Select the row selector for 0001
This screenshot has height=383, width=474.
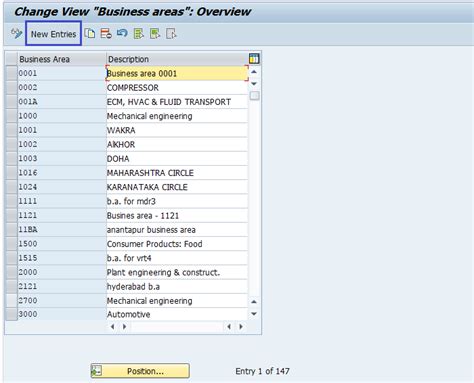tap(11, 73)
